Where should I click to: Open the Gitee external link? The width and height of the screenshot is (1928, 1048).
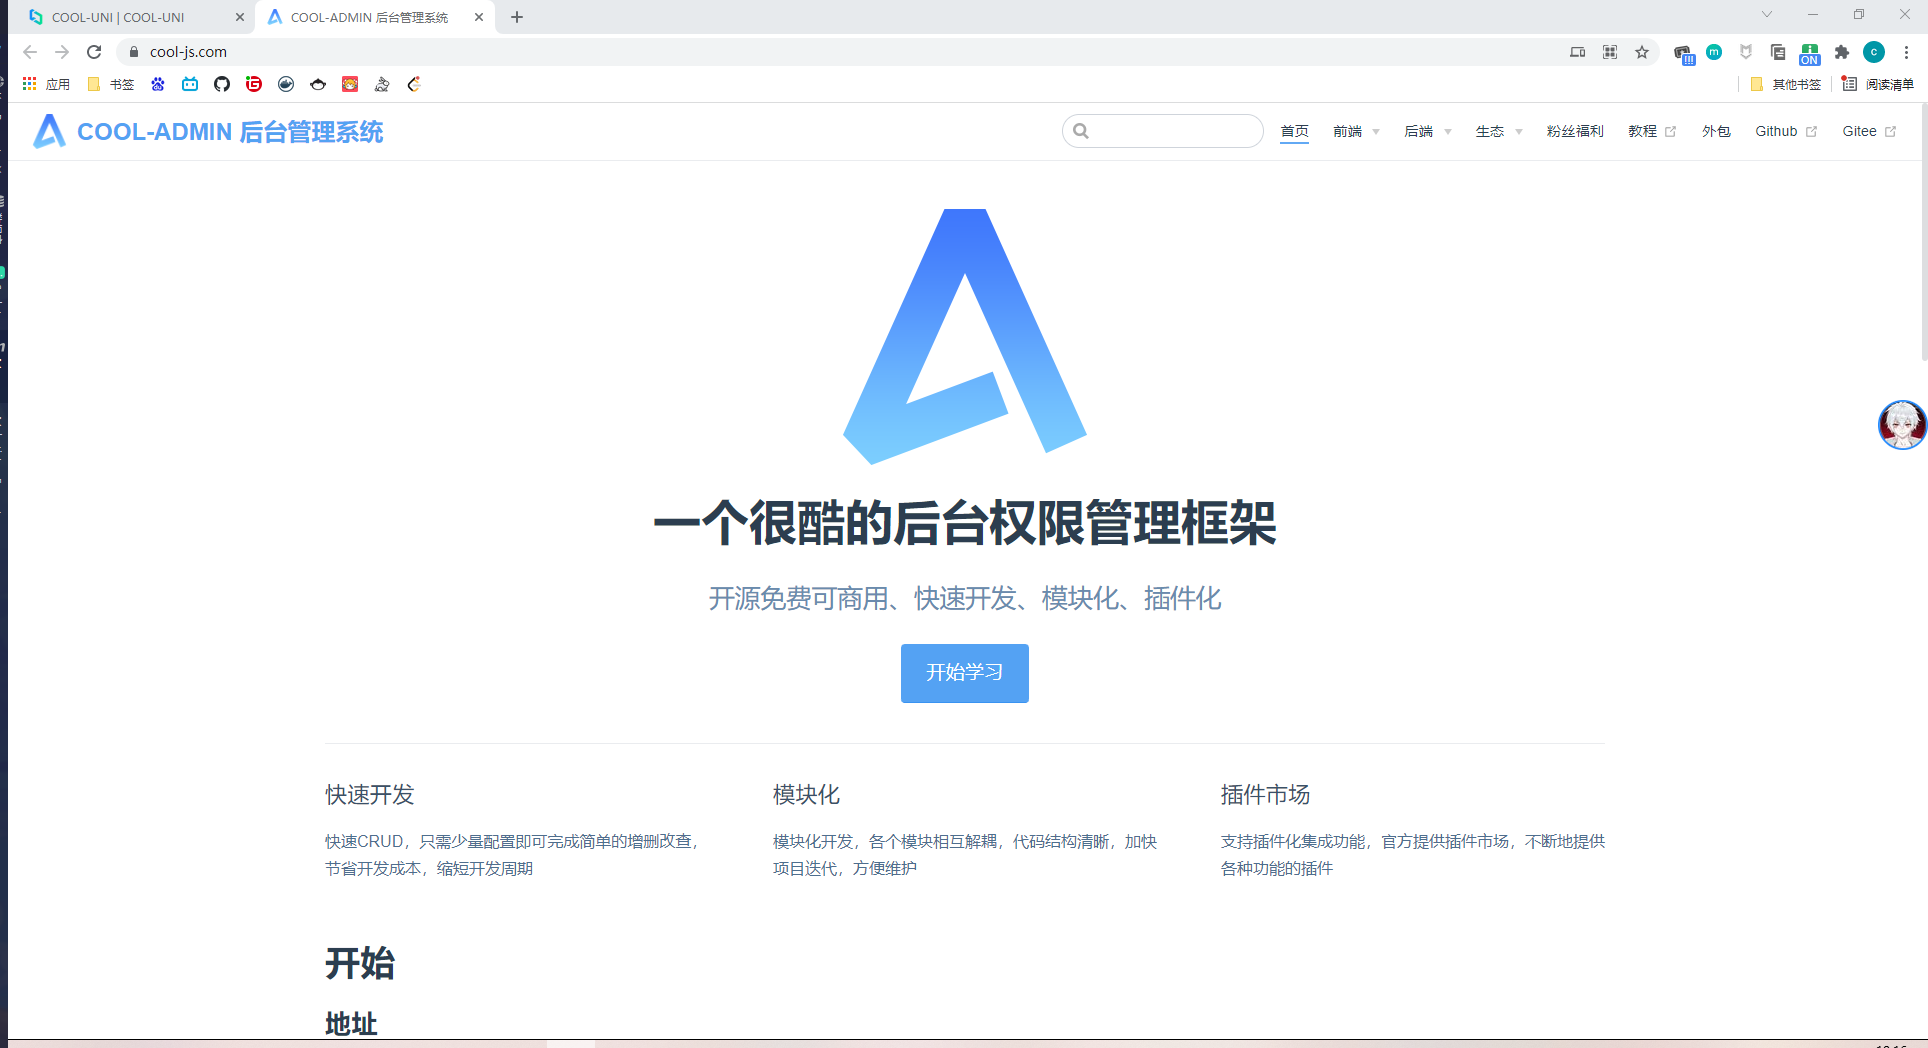pos(1868,131)
